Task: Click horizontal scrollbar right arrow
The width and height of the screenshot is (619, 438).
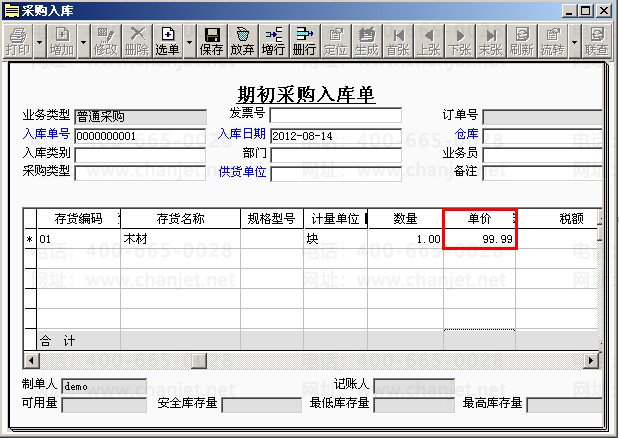Action: click(x=591, y=360)
